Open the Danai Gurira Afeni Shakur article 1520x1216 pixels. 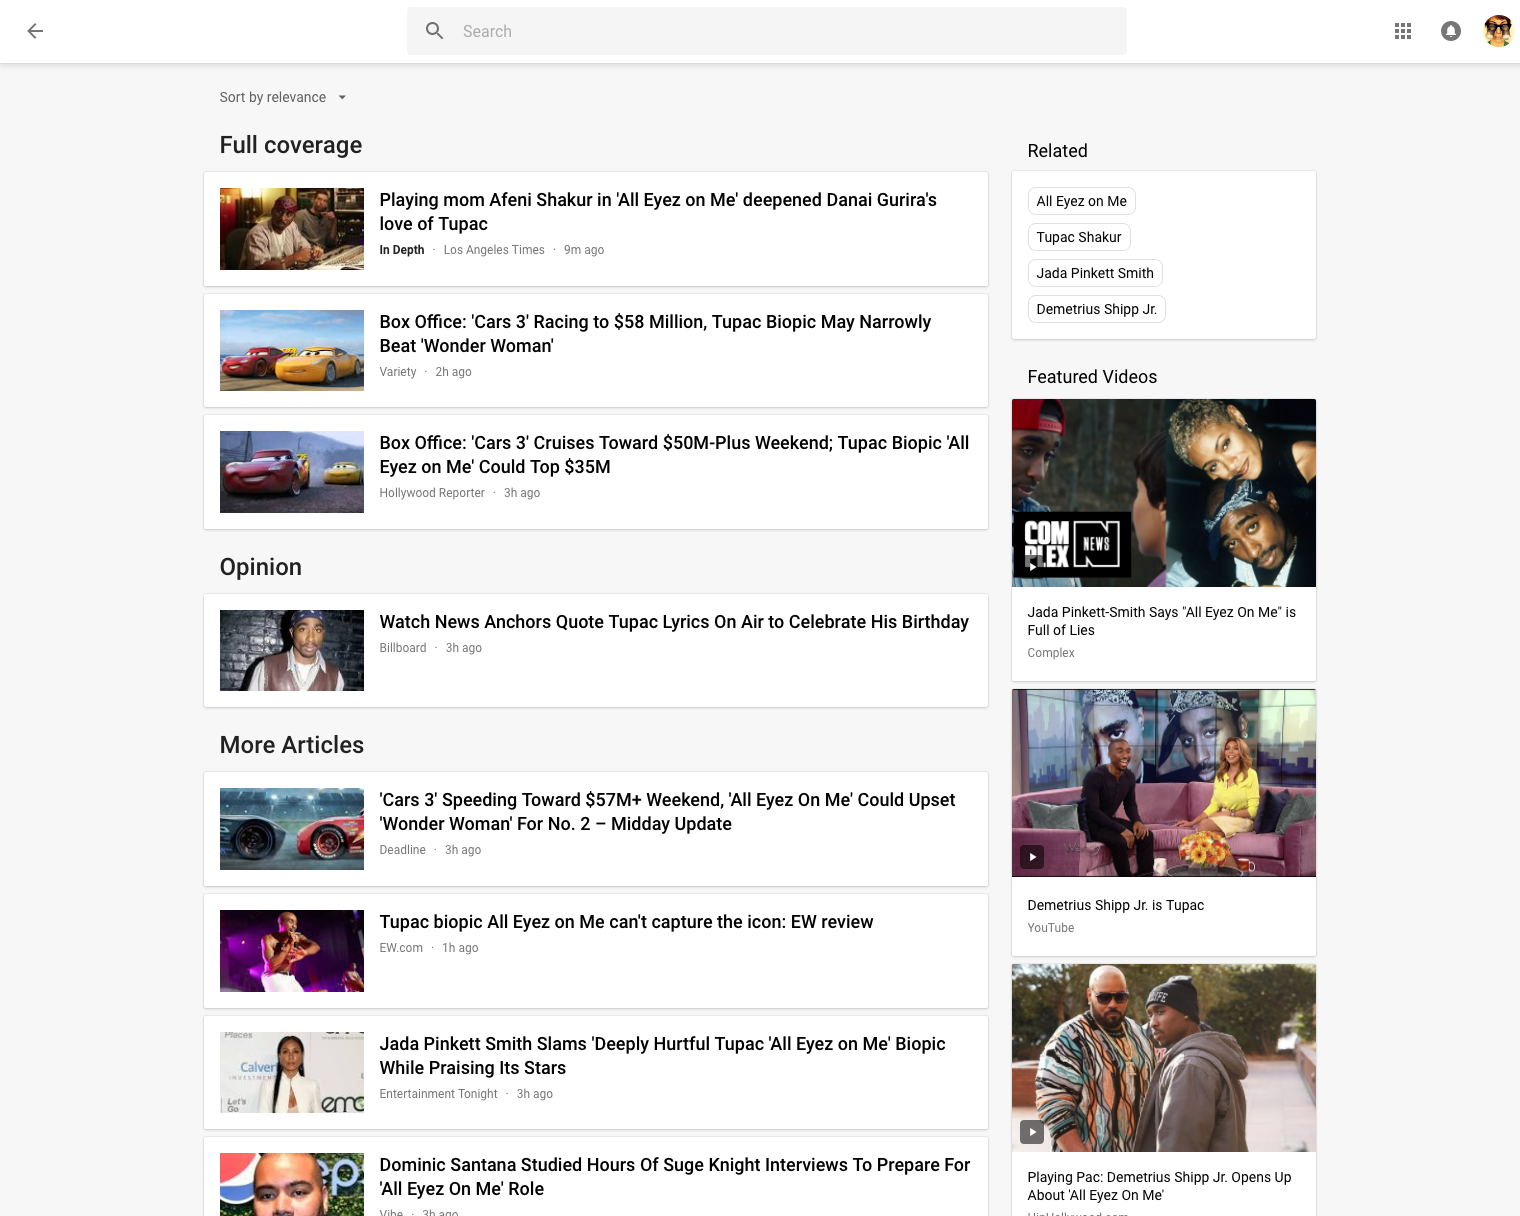click(657, 212)
